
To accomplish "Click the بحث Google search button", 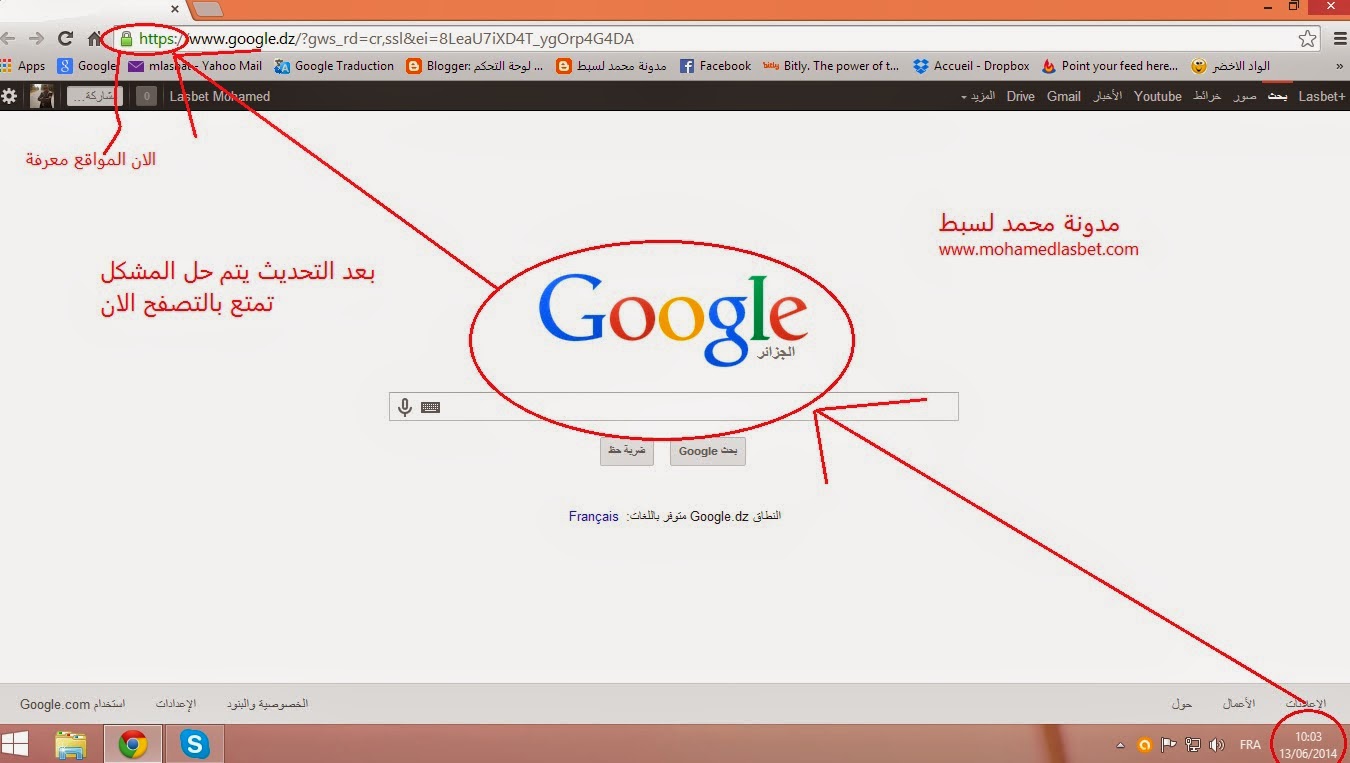I will (708, 451).
